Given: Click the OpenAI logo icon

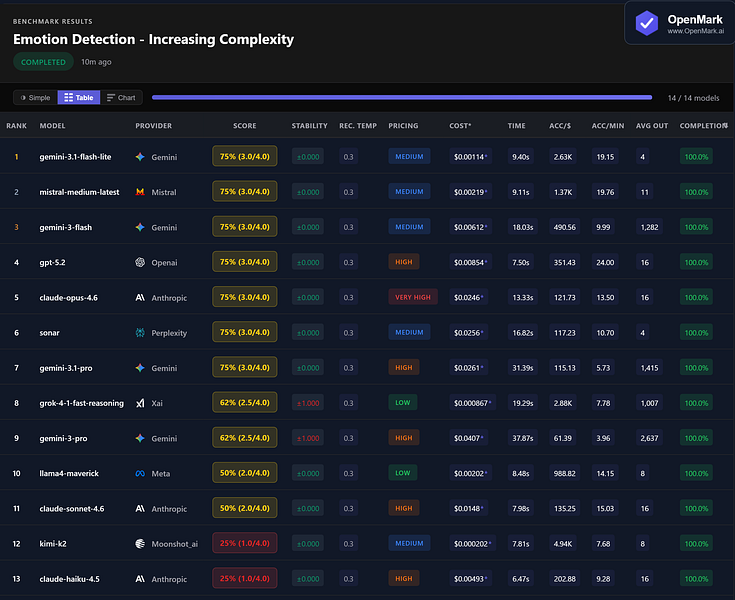Looking at the screenshot, I should (140, 262).
